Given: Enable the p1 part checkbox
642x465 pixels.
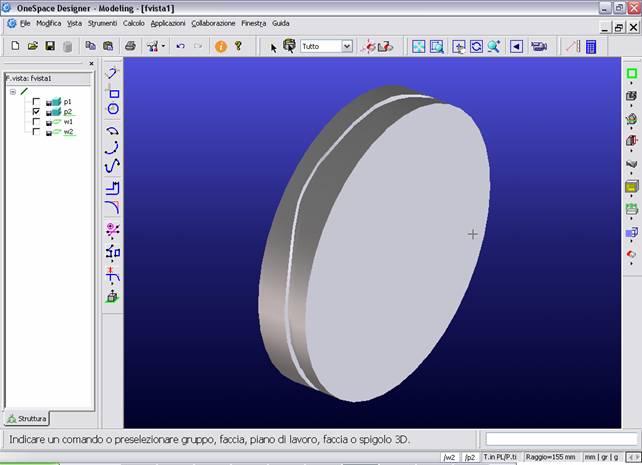Looking at the screenshot, I should click(36, 101).
